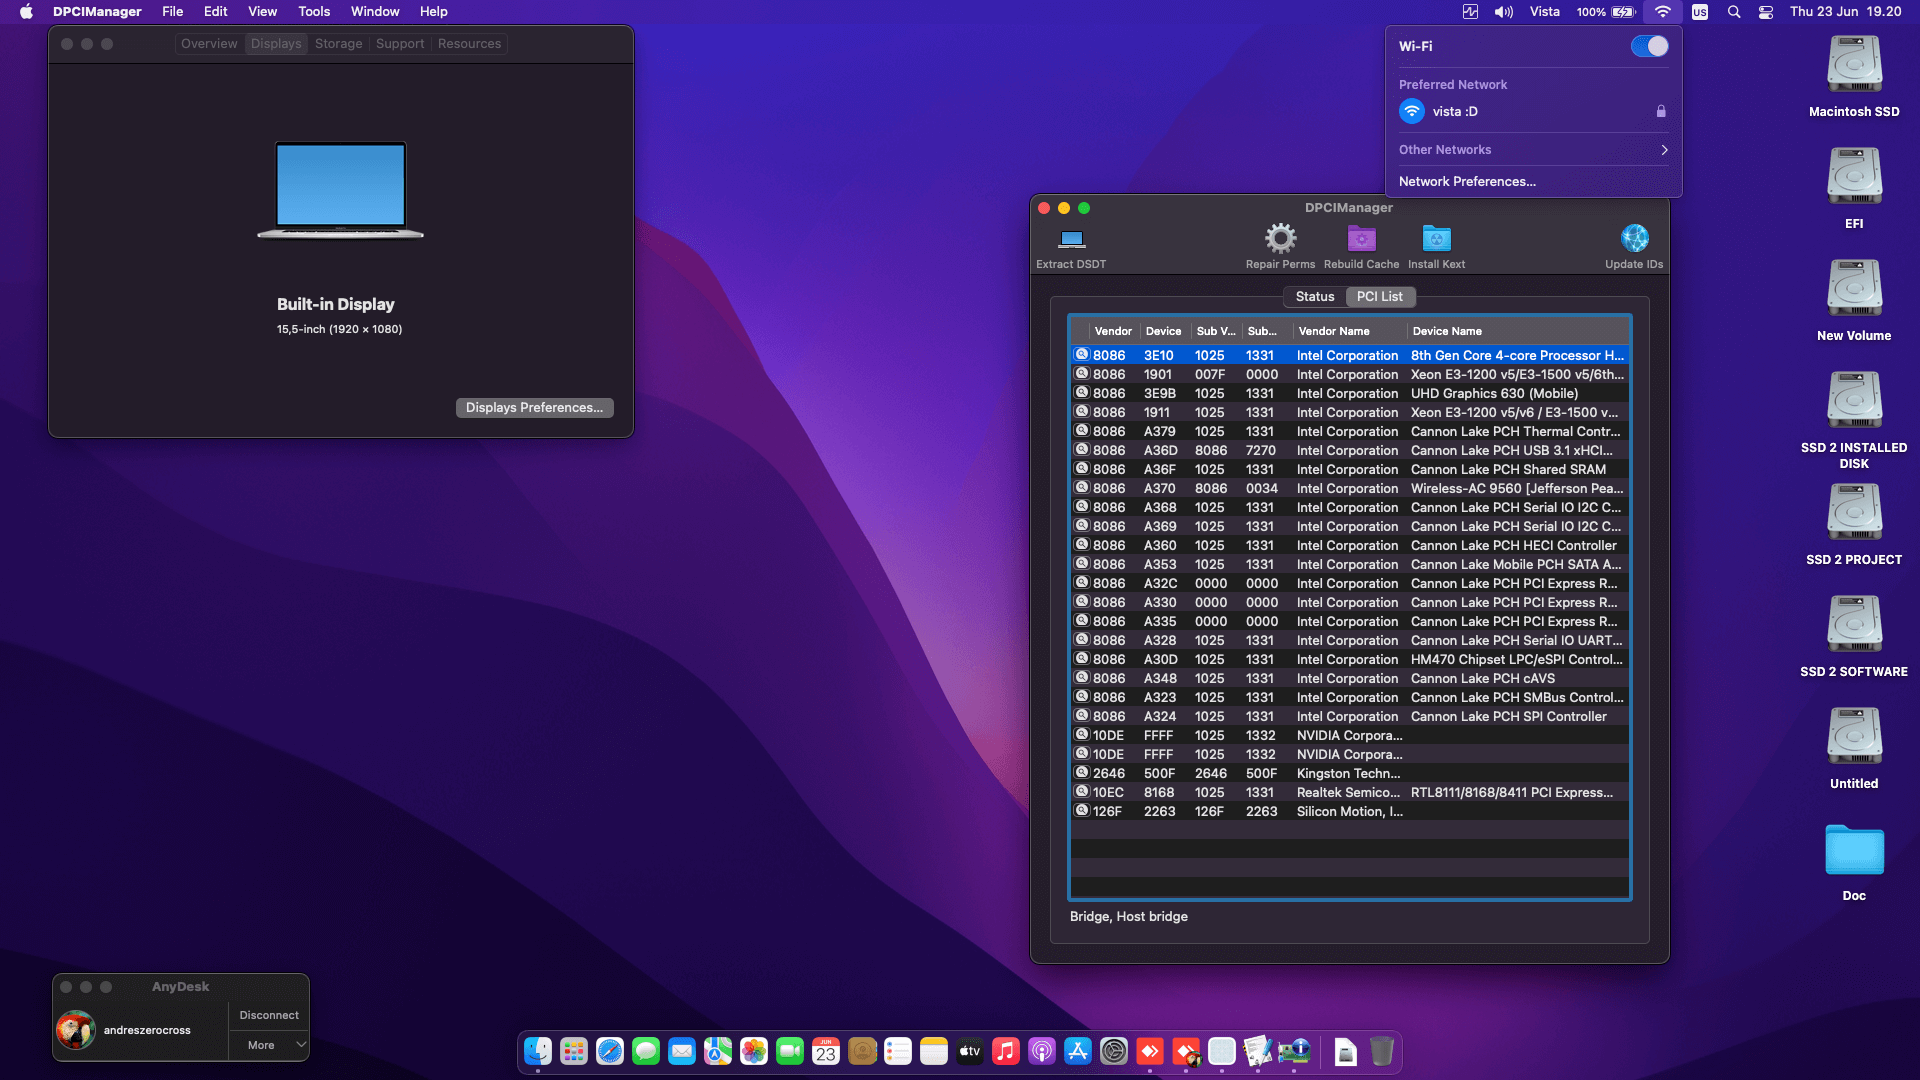Select the SSD 2 INSTALLED DISK drive
Image resolution: width=1920 pixels, height=1080 pixels.
(1854, 401)
